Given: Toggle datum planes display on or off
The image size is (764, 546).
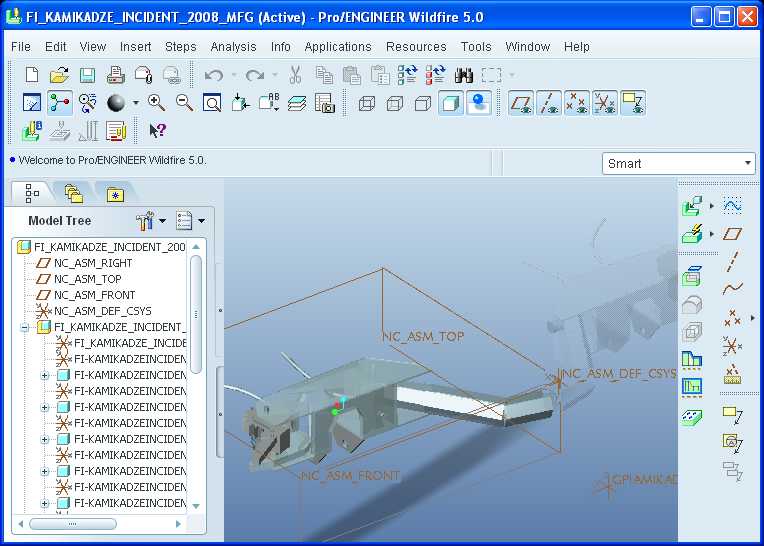Looking at the screenshot, I should (520, 103).
